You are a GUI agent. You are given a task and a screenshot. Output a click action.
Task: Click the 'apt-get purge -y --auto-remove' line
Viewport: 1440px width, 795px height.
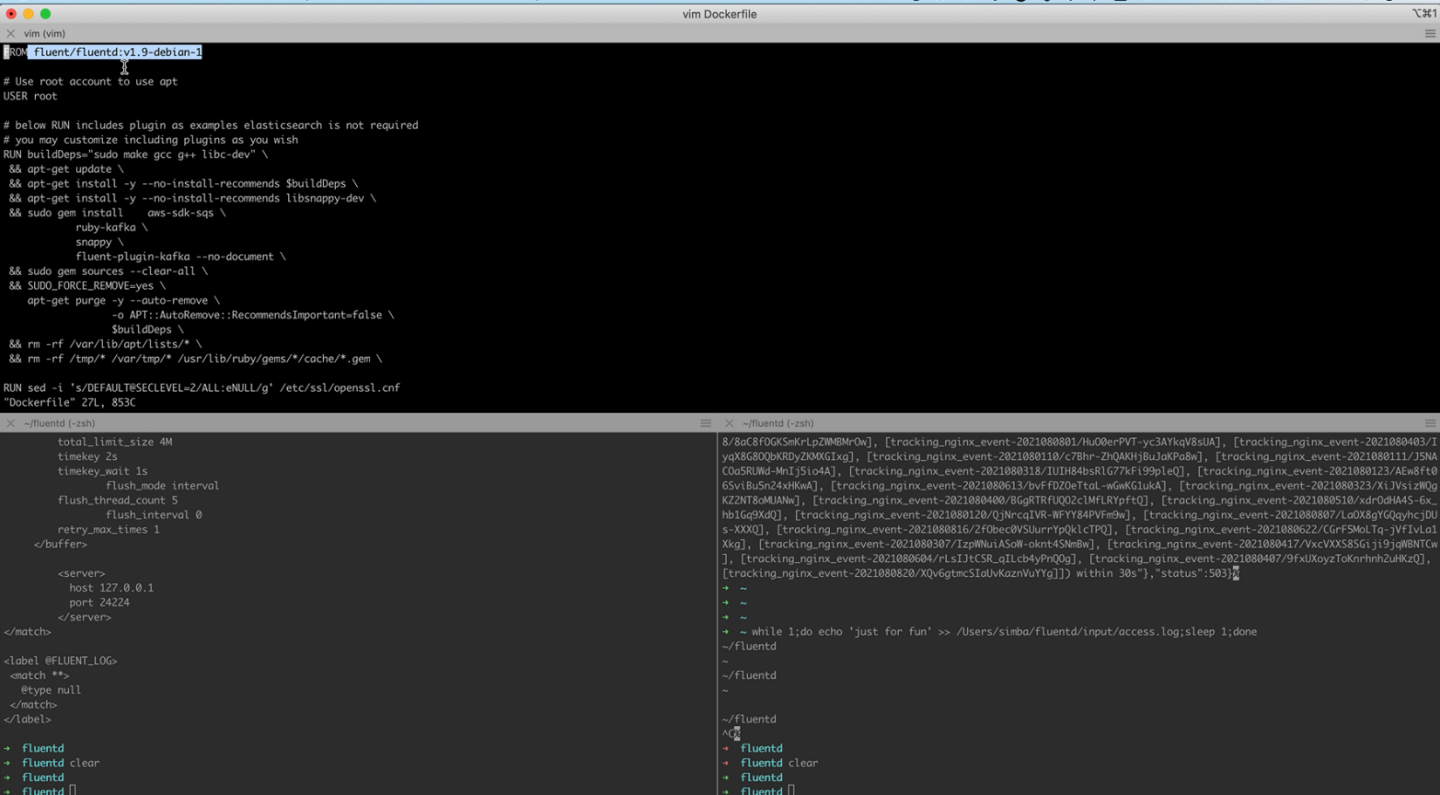123,300
